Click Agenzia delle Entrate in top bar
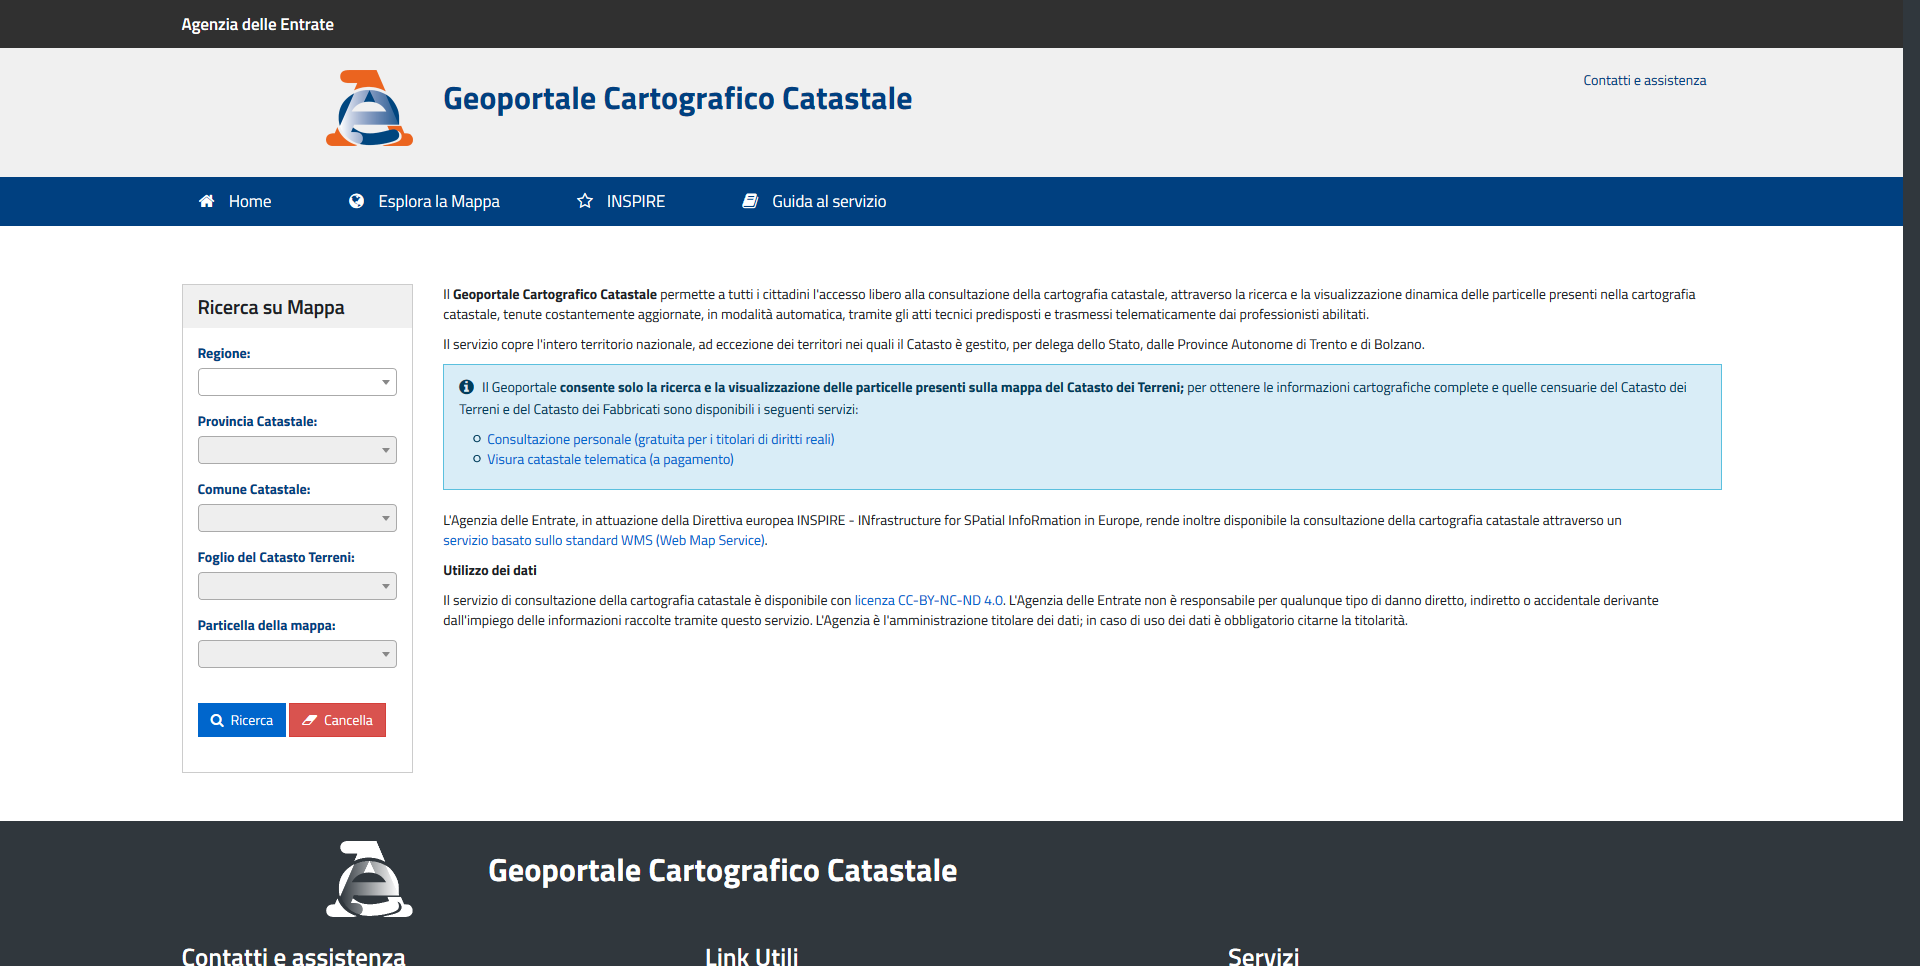 click(257, 24)
